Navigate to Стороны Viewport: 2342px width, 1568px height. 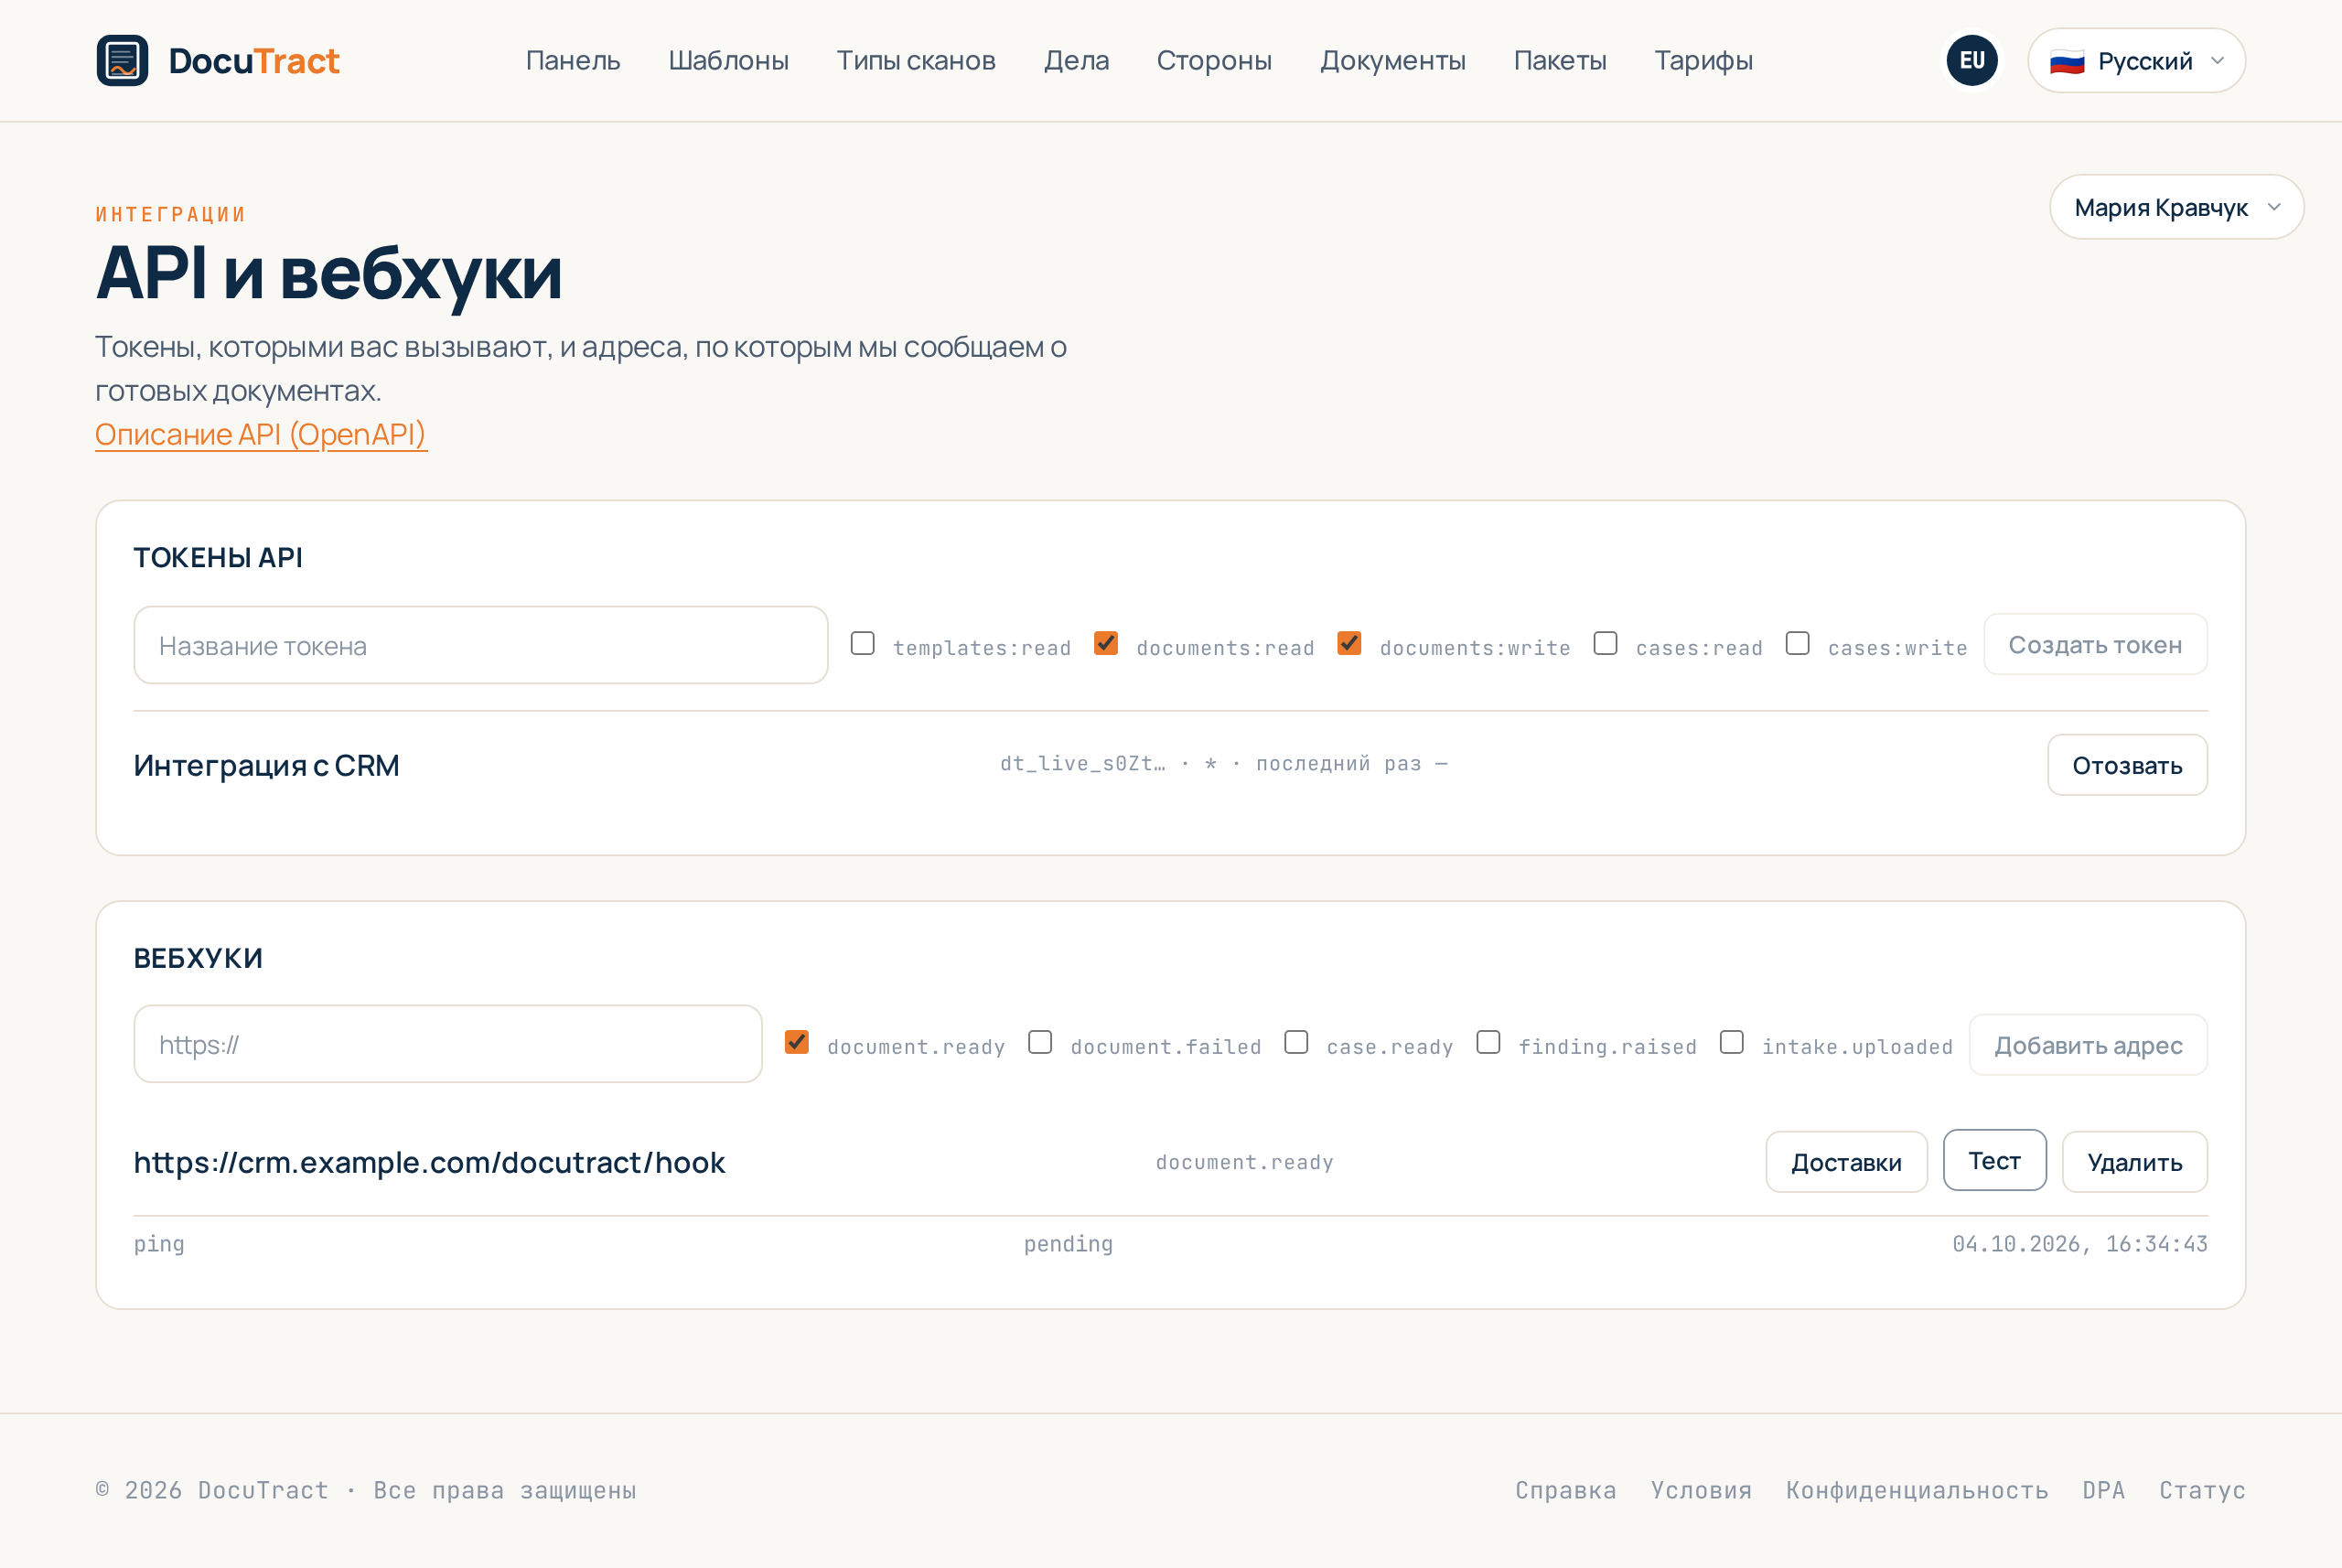point(1214,61)
